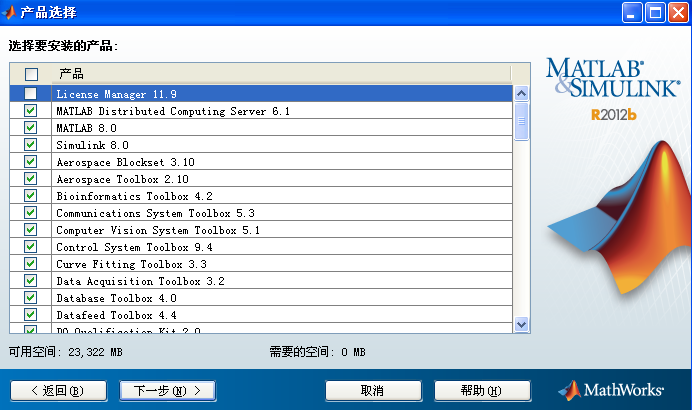Uncheck Curve Fitting Toolbox 3.3 checkbox
This screenshot has width=692, height=410.
pos(30,263)
